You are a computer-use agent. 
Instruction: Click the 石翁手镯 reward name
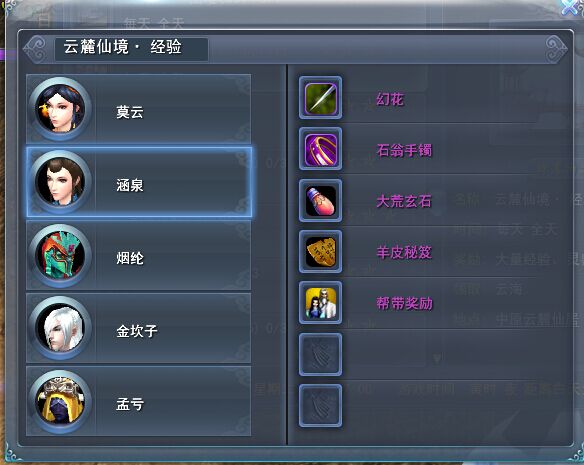404,150
